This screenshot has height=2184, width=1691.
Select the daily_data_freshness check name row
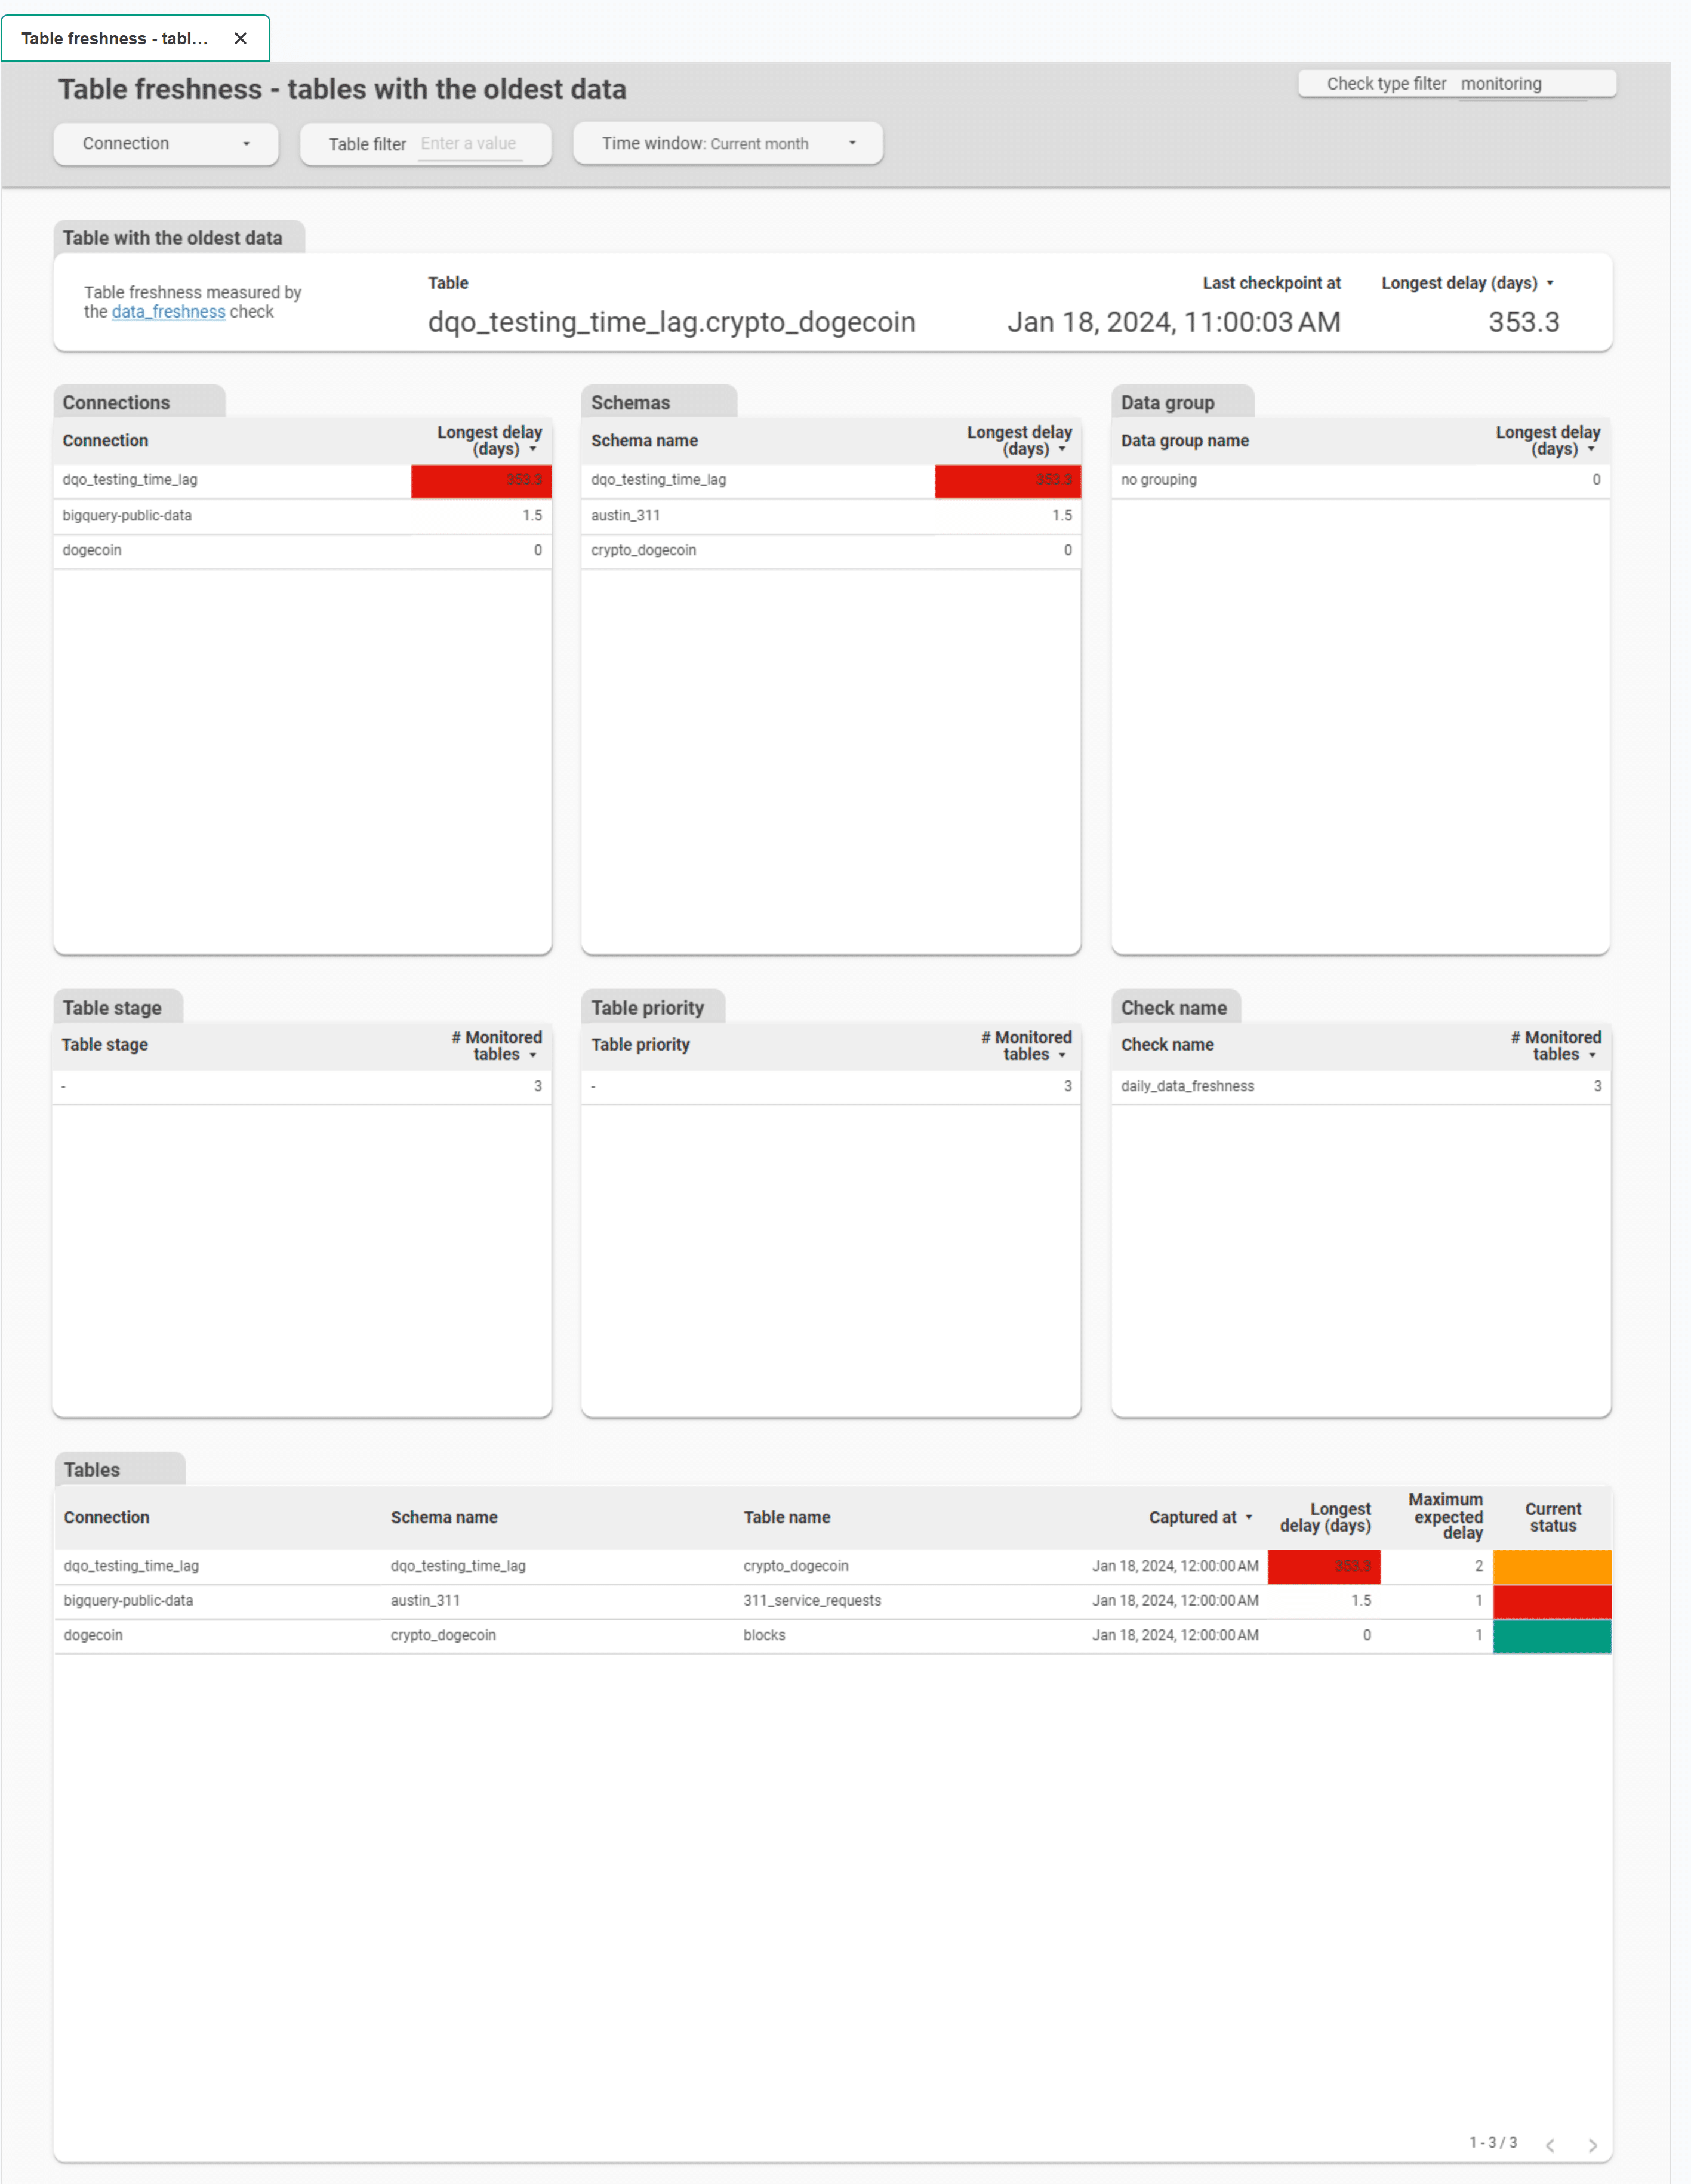click(x=1187, y=1086)
